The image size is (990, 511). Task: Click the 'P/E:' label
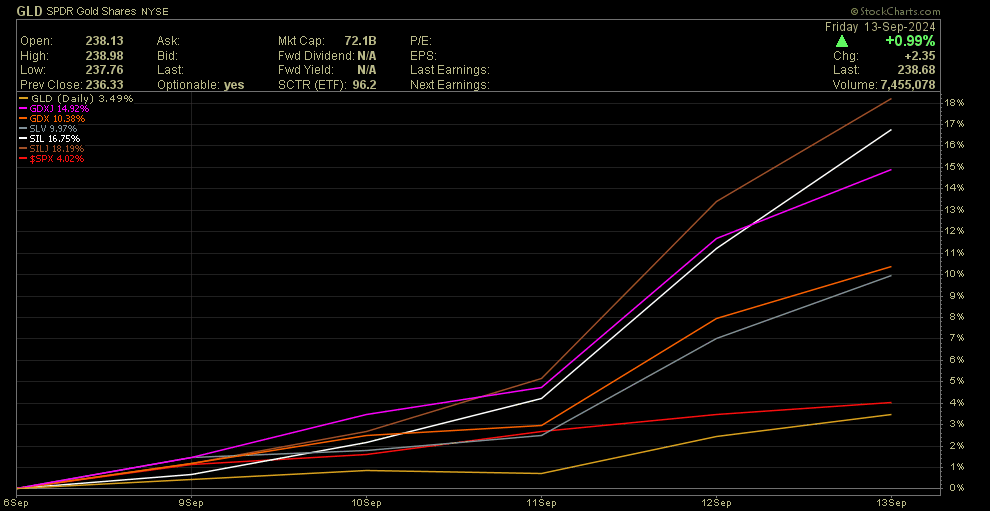[420, 41]
